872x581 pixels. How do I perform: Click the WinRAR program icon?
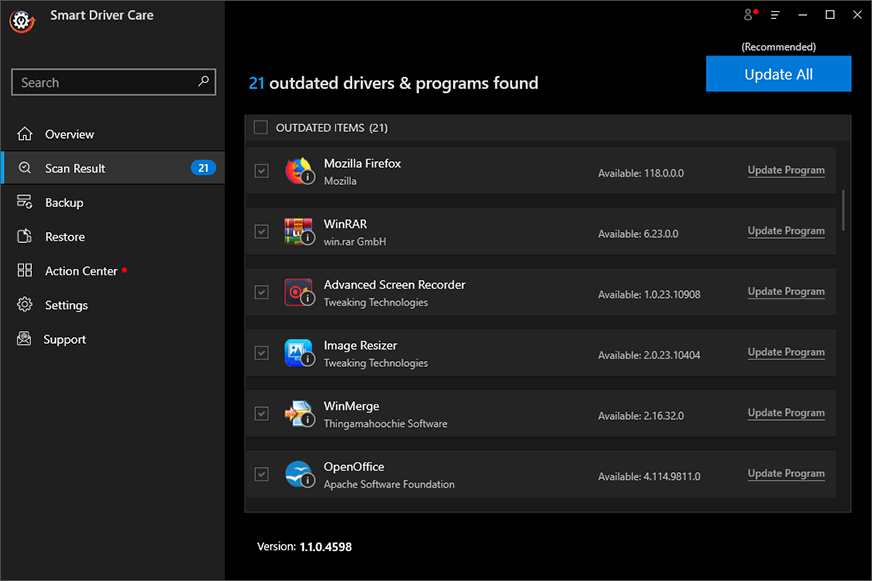coord(298,231)
